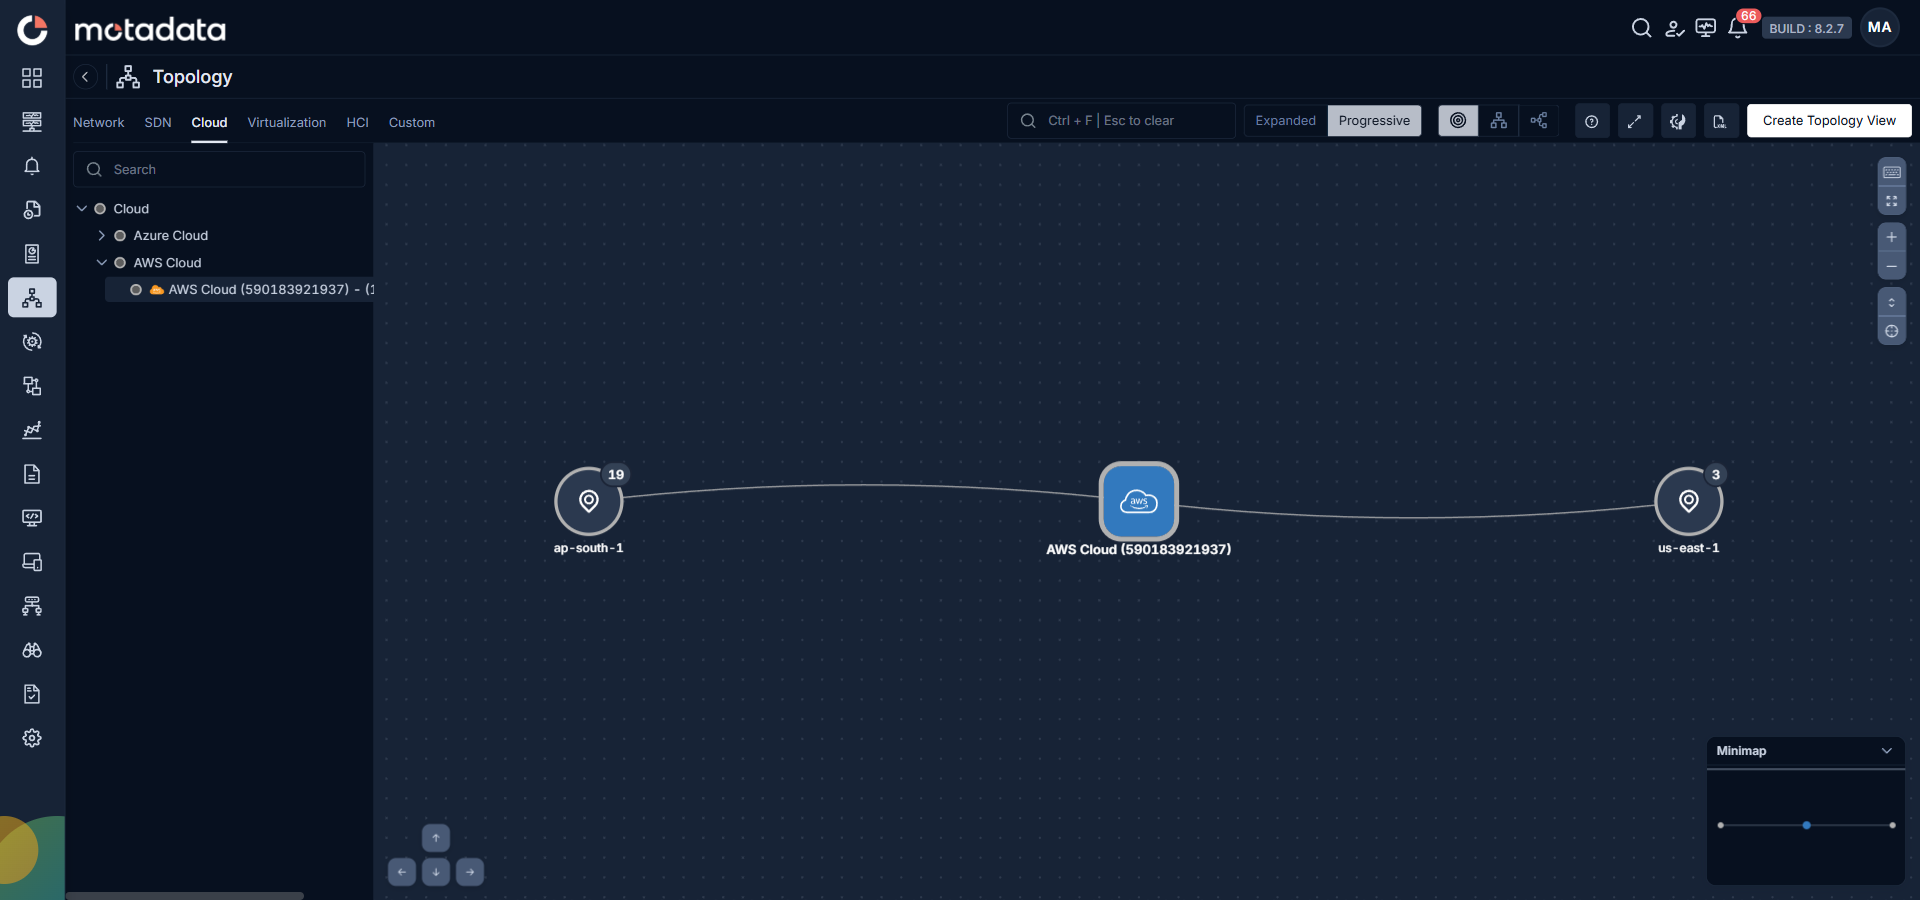Select the radial layout icon
The height and width of the screenshot is (900, 1920).
1458,121
